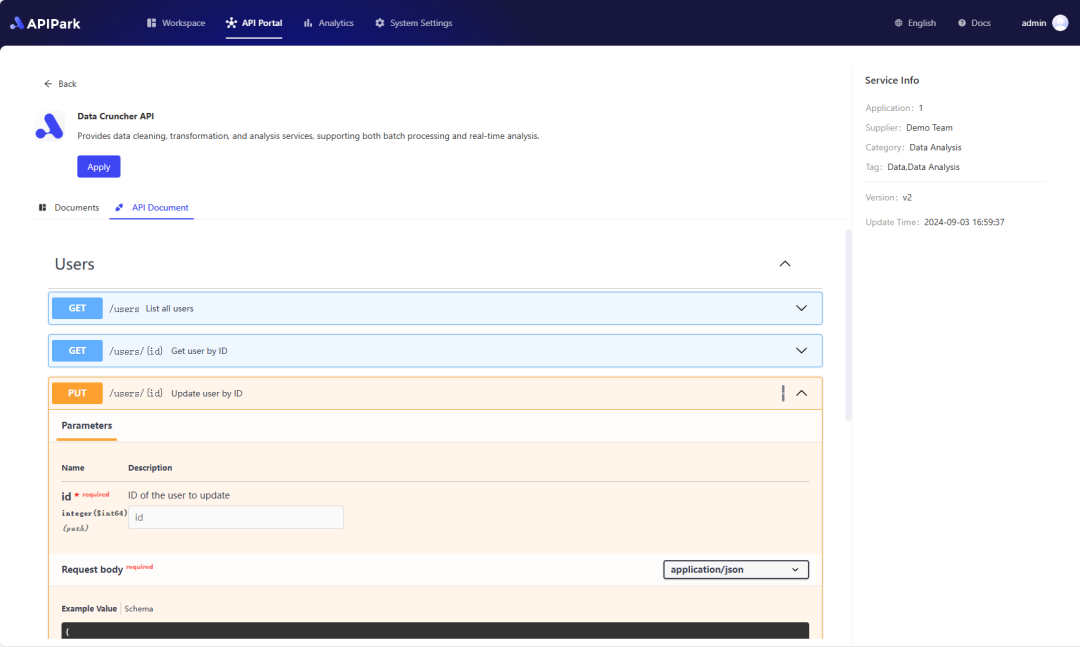Expand the GET /users/{id} endpoint
This screenshot has width=1080, height=647.
[801, 351]
